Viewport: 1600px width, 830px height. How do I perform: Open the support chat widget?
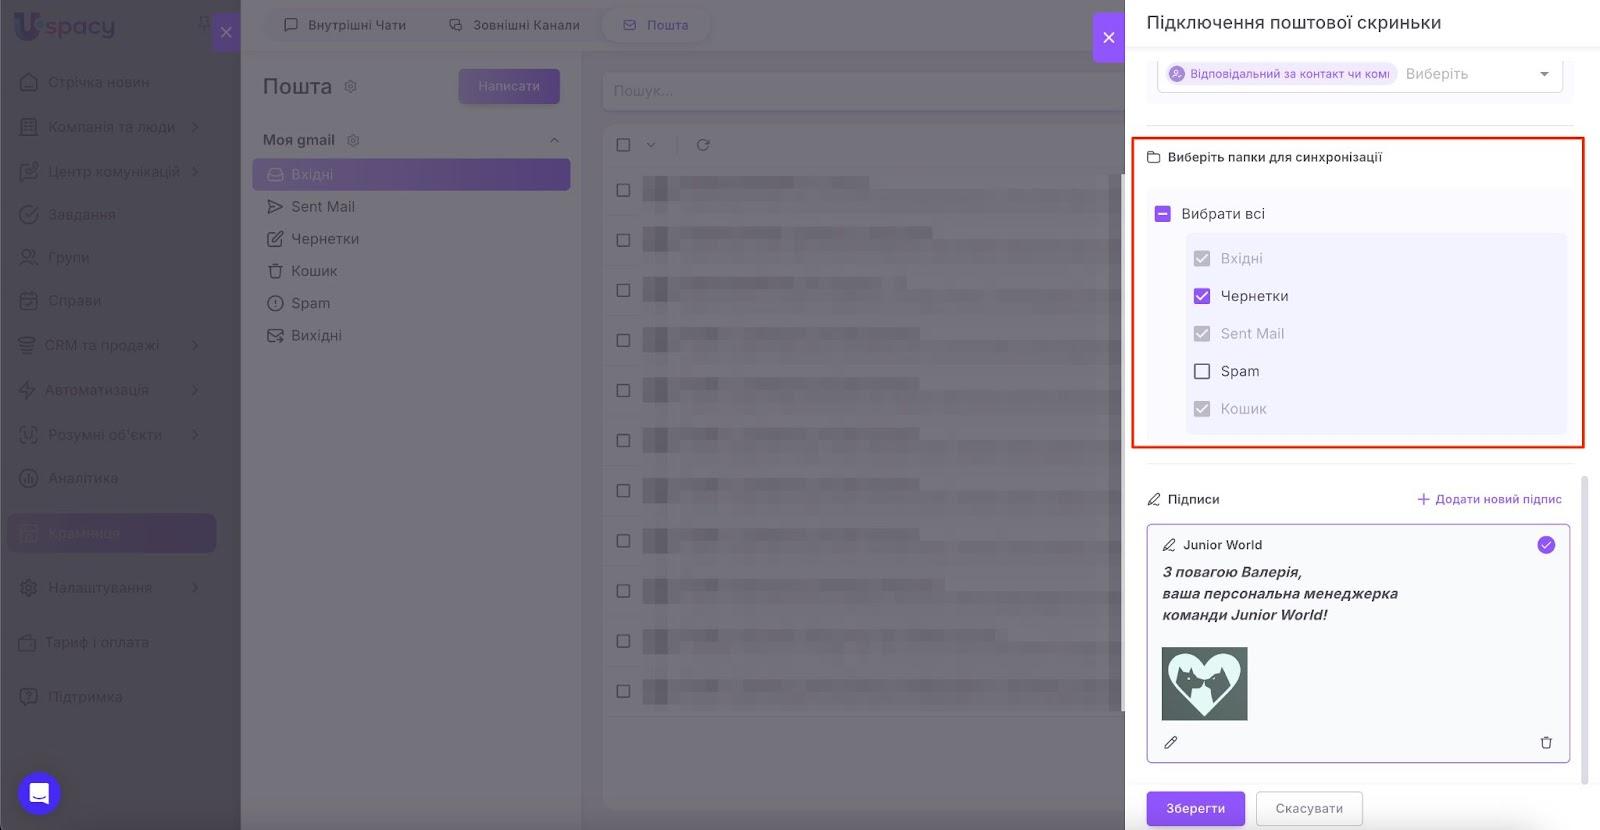click(39, 794)
